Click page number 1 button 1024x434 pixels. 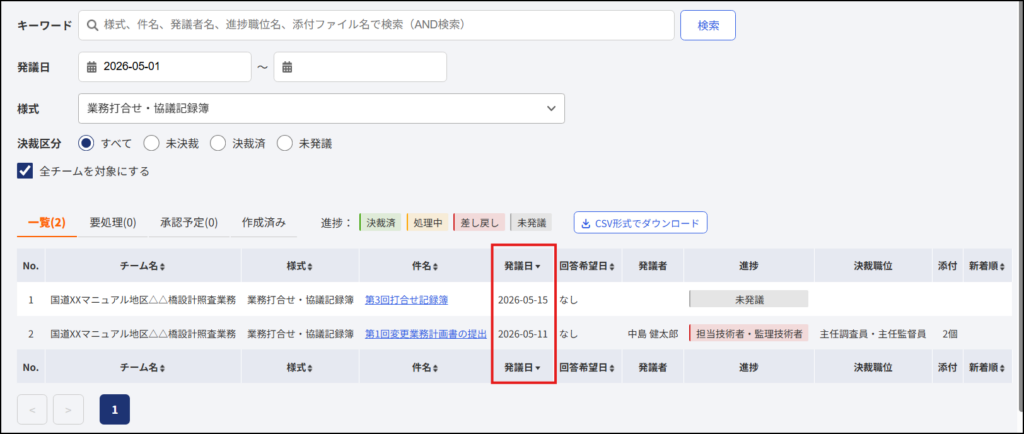[115, 410]
